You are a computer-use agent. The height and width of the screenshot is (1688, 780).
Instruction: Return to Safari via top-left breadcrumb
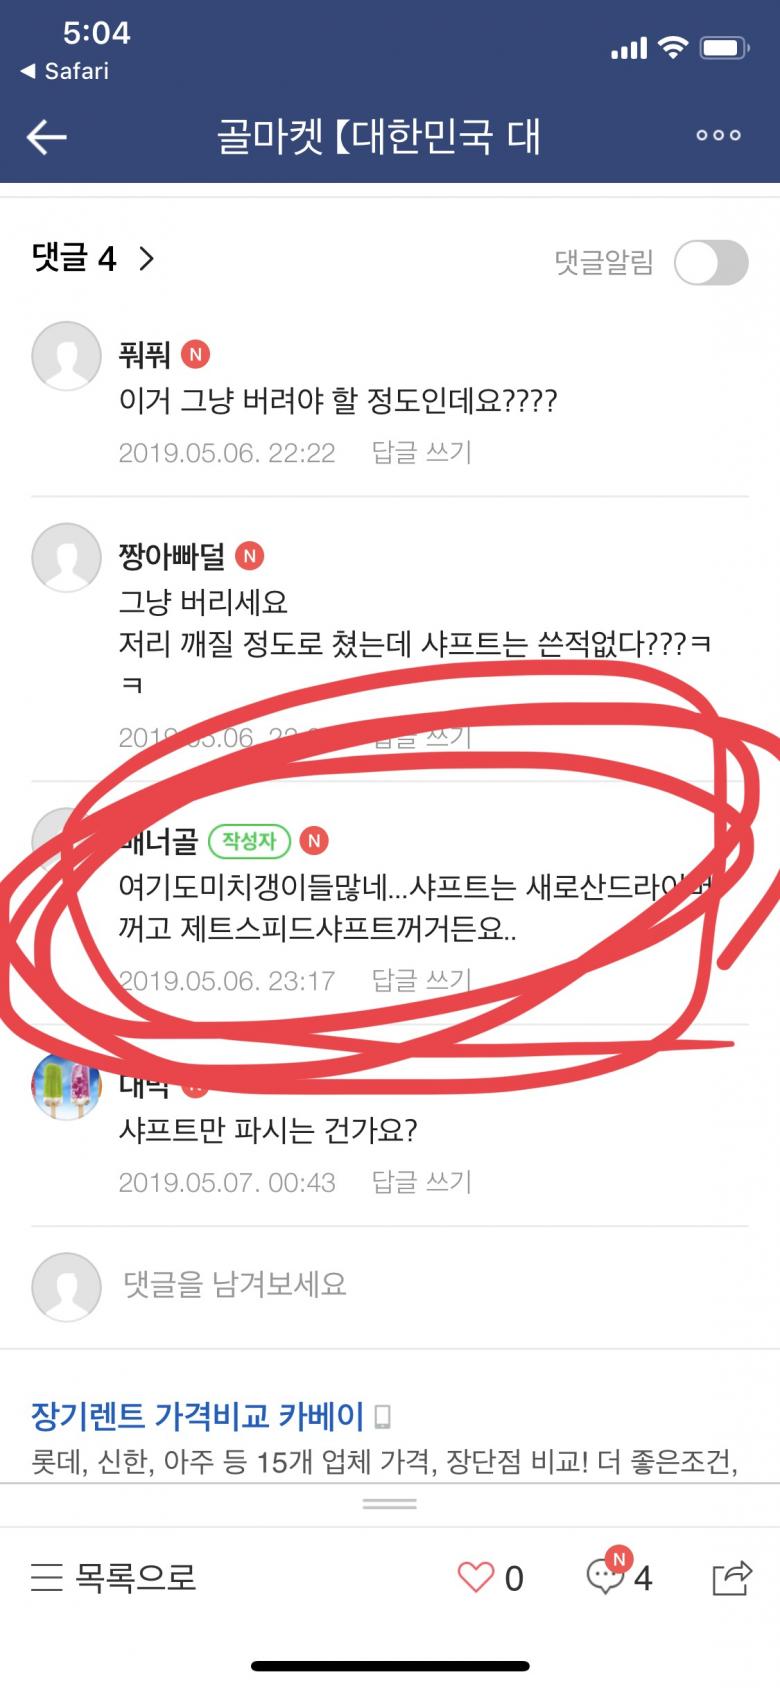pyautogui.click(x=65, y=71)
